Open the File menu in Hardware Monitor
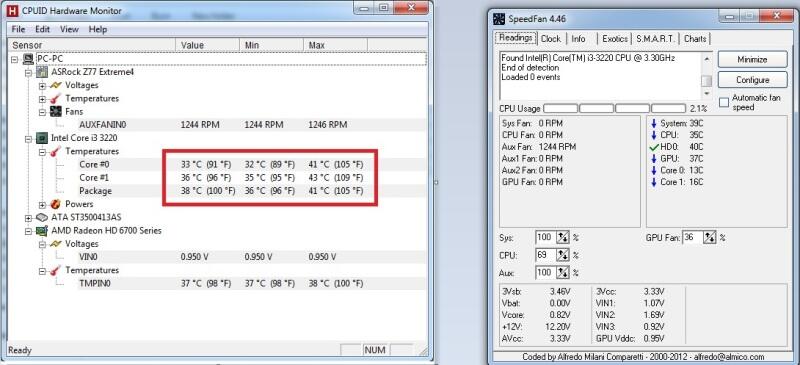 (18, 29)
